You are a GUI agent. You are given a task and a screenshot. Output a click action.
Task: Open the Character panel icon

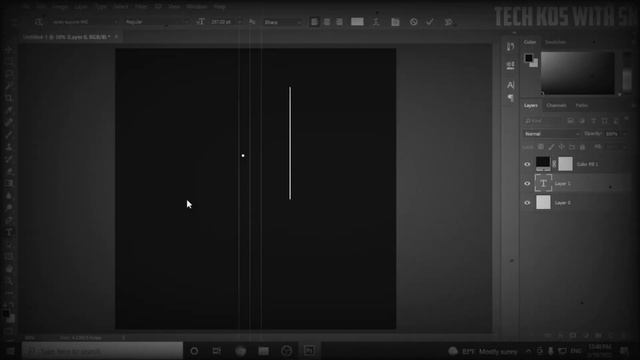click(511, 85)
